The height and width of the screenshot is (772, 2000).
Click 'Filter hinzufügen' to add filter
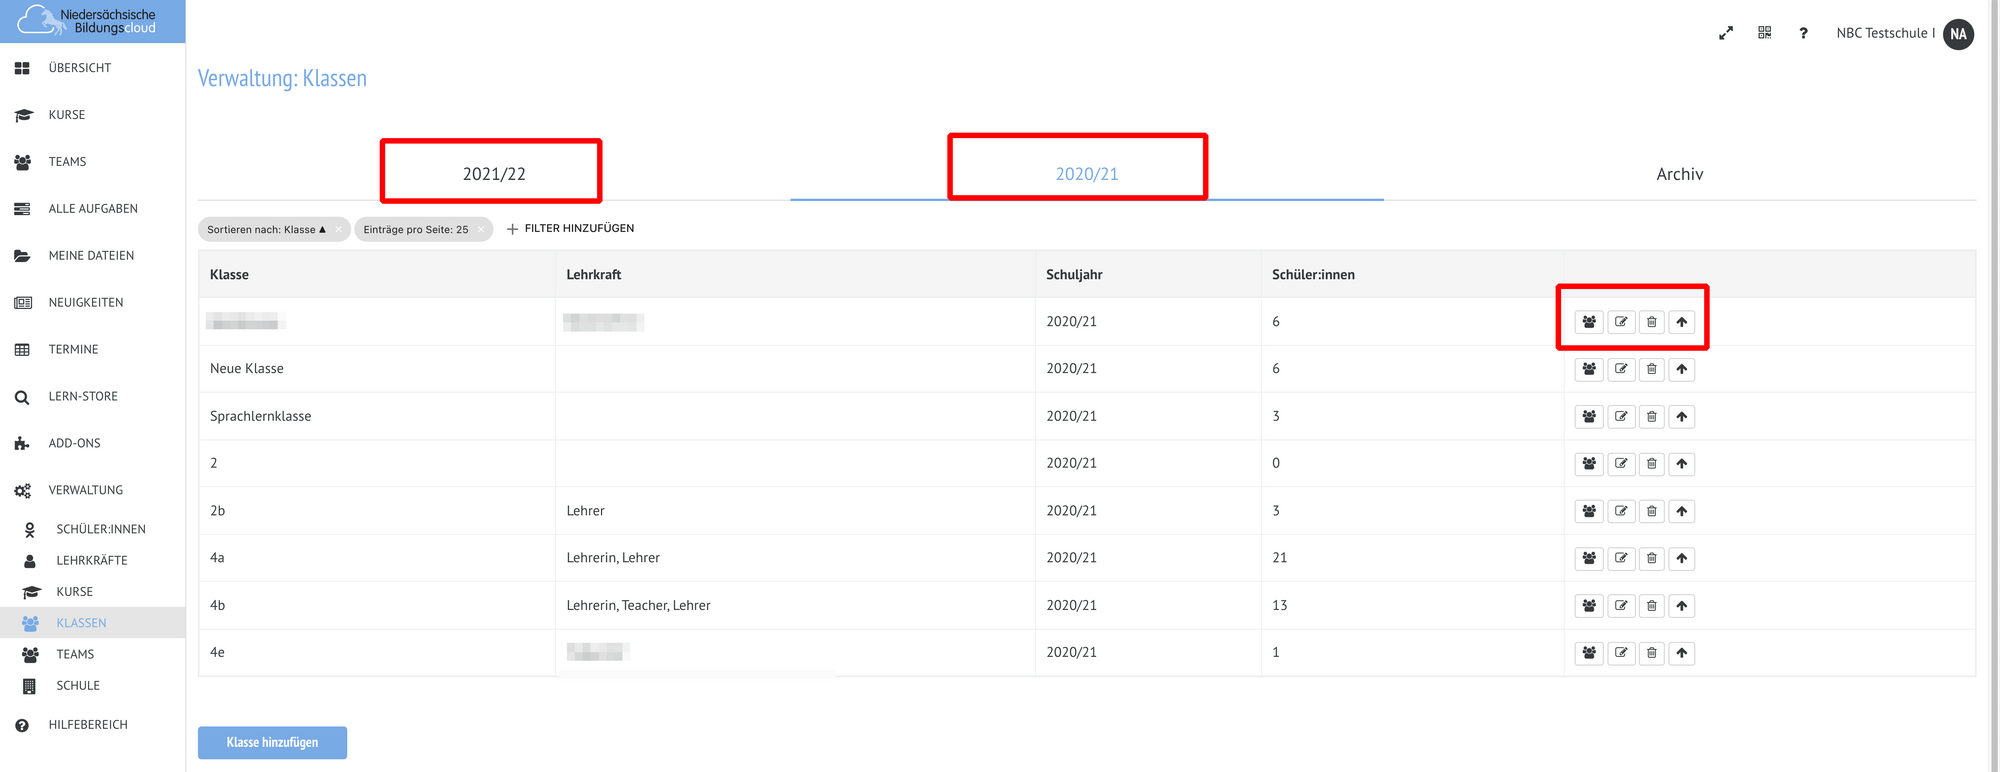coord(570,229)
